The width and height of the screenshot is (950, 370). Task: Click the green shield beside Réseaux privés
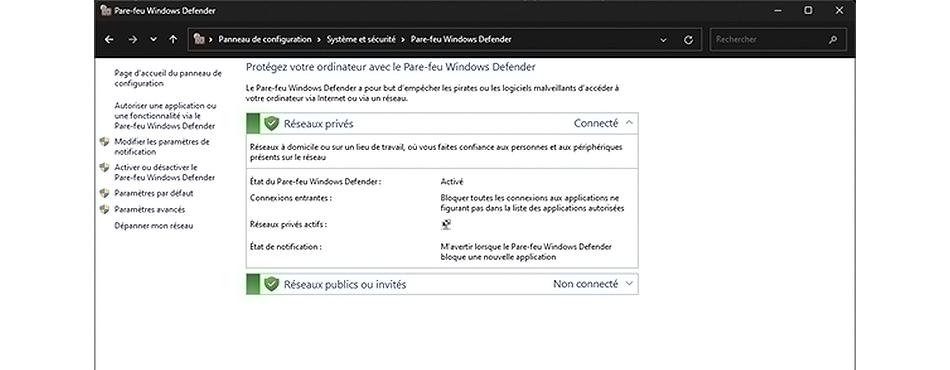271,124
